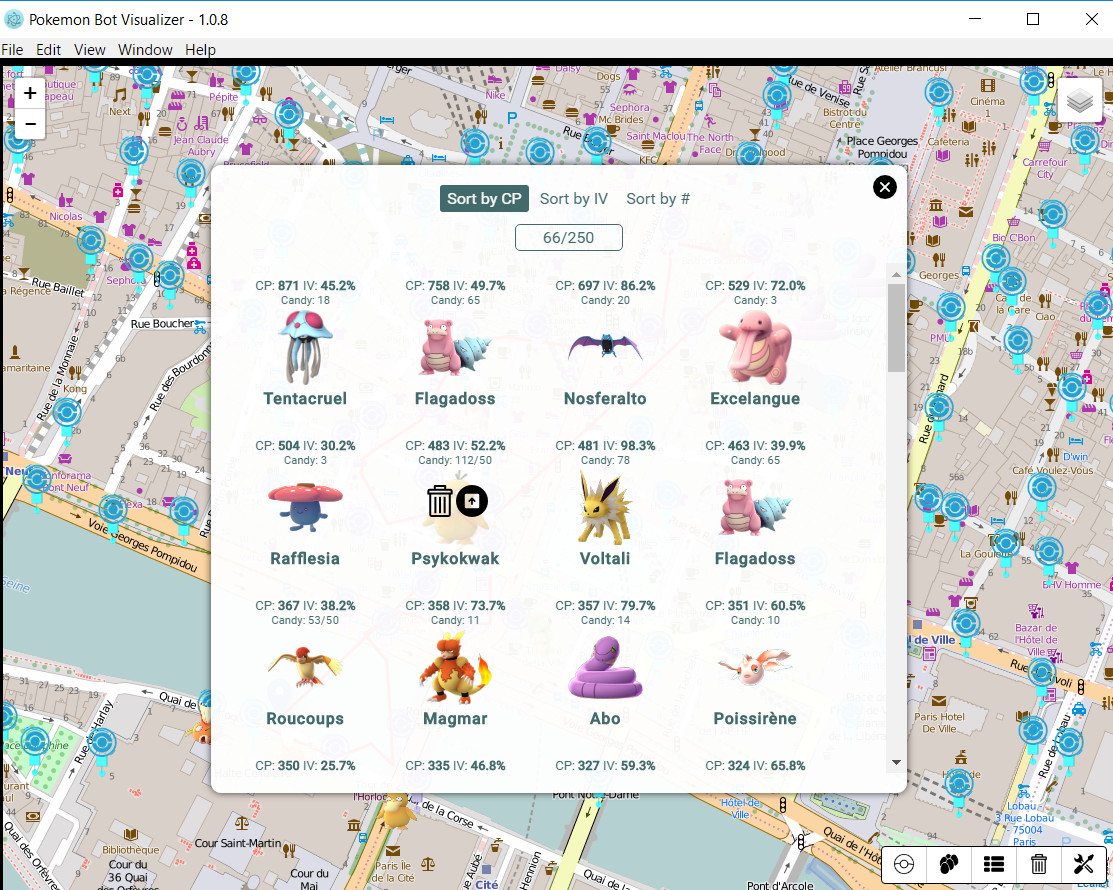Select the Roucoups sprite
The width and height of the screenshot is (1113, 890).
[305, 667]
